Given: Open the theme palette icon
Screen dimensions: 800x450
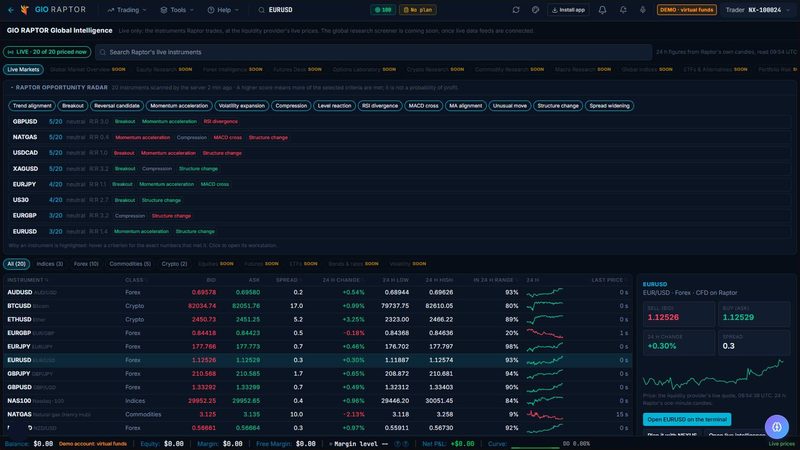Looking at the screenshot, I should coord(535,10).
